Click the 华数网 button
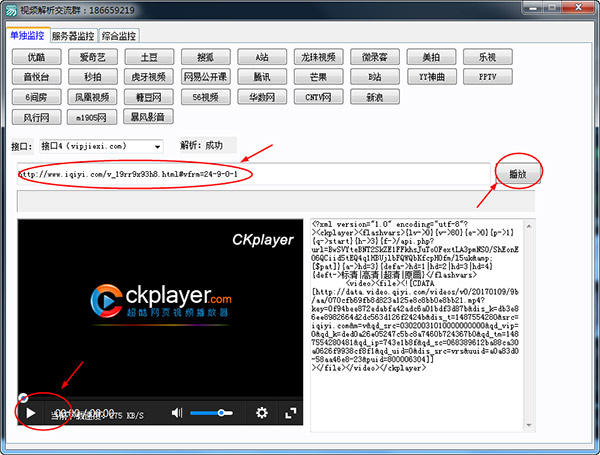The image size is (600, 455). pyautogui.click(x=262, y=97)
